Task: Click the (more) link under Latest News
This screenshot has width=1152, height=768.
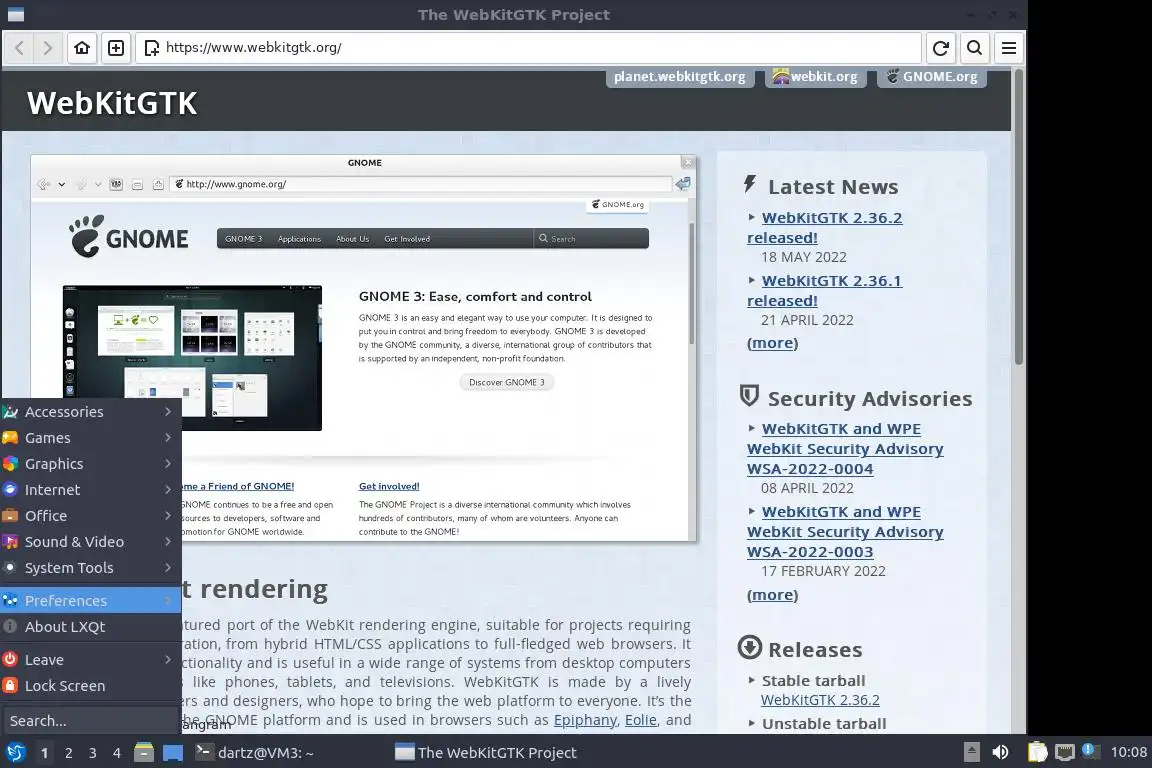Action: (772, 343)
